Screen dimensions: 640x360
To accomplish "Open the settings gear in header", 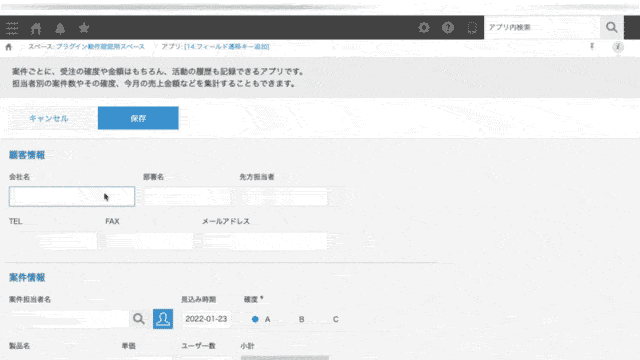I will (x=424, y=27).
